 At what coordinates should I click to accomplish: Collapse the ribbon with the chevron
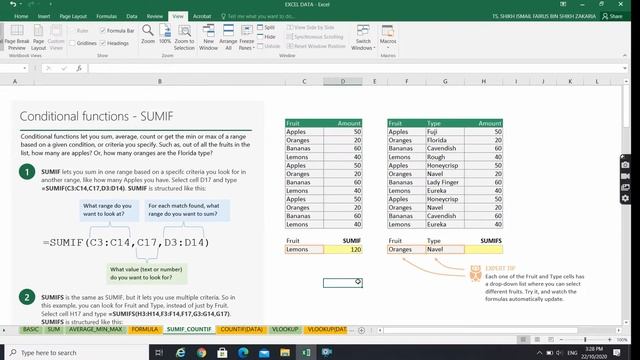point(624,56)
